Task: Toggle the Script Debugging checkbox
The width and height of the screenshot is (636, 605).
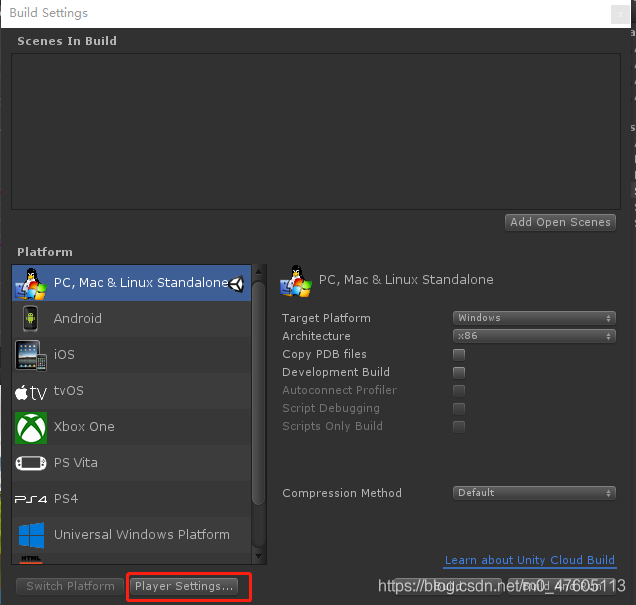Action: (x=459, y=408)
